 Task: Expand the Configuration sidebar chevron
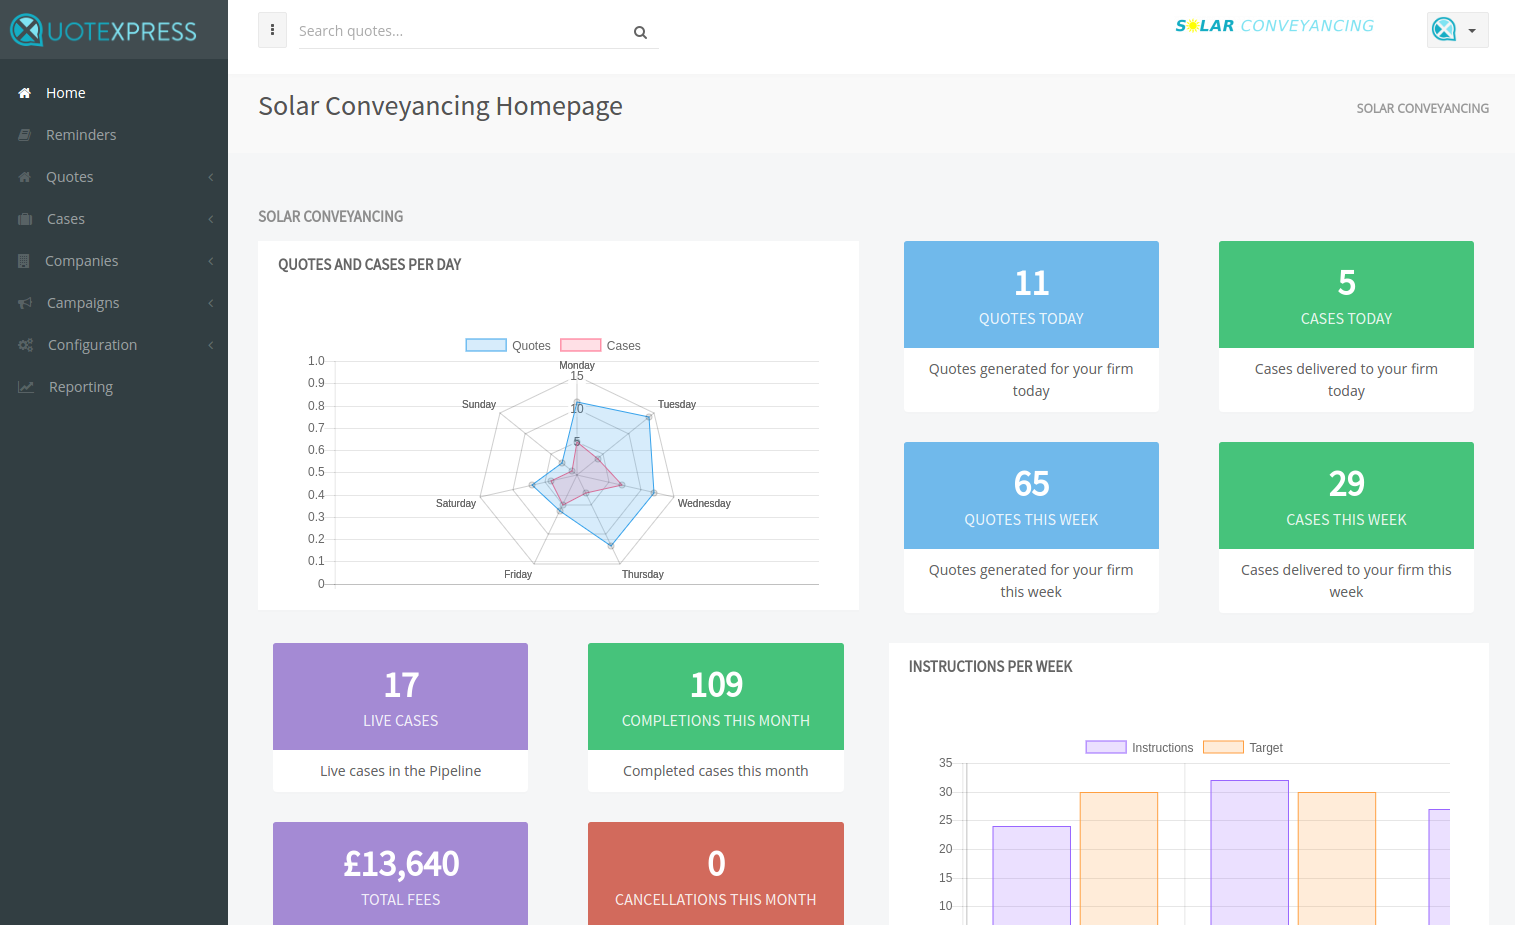[211, 345]
